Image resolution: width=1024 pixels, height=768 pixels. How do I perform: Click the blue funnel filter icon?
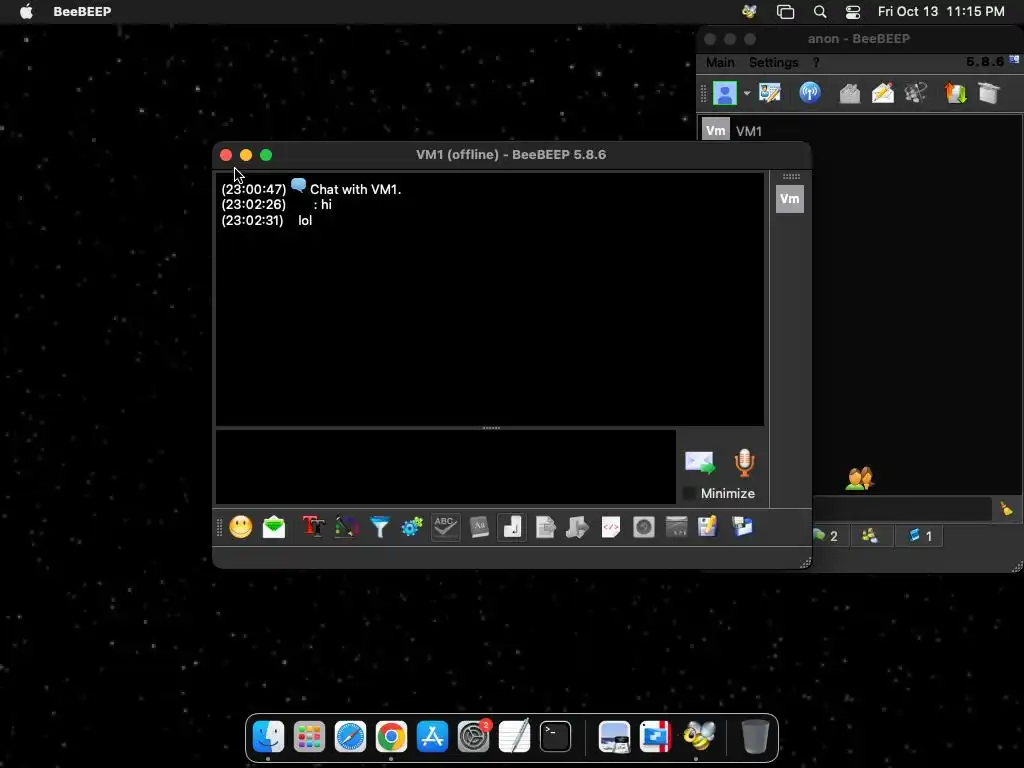point(379,526)
